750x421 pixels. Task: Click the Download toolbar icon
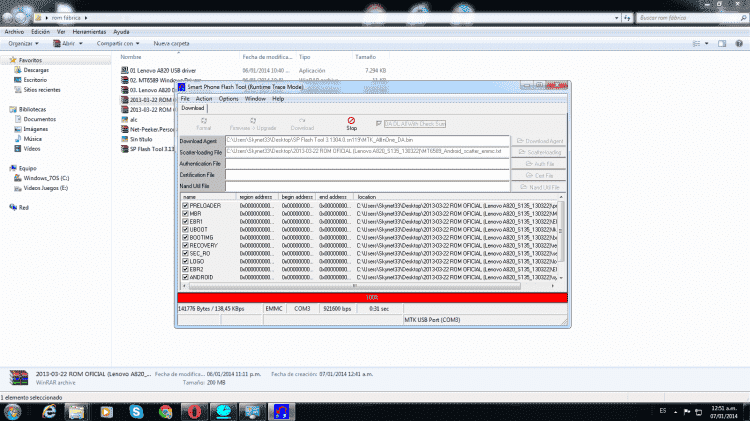[302, 124]
